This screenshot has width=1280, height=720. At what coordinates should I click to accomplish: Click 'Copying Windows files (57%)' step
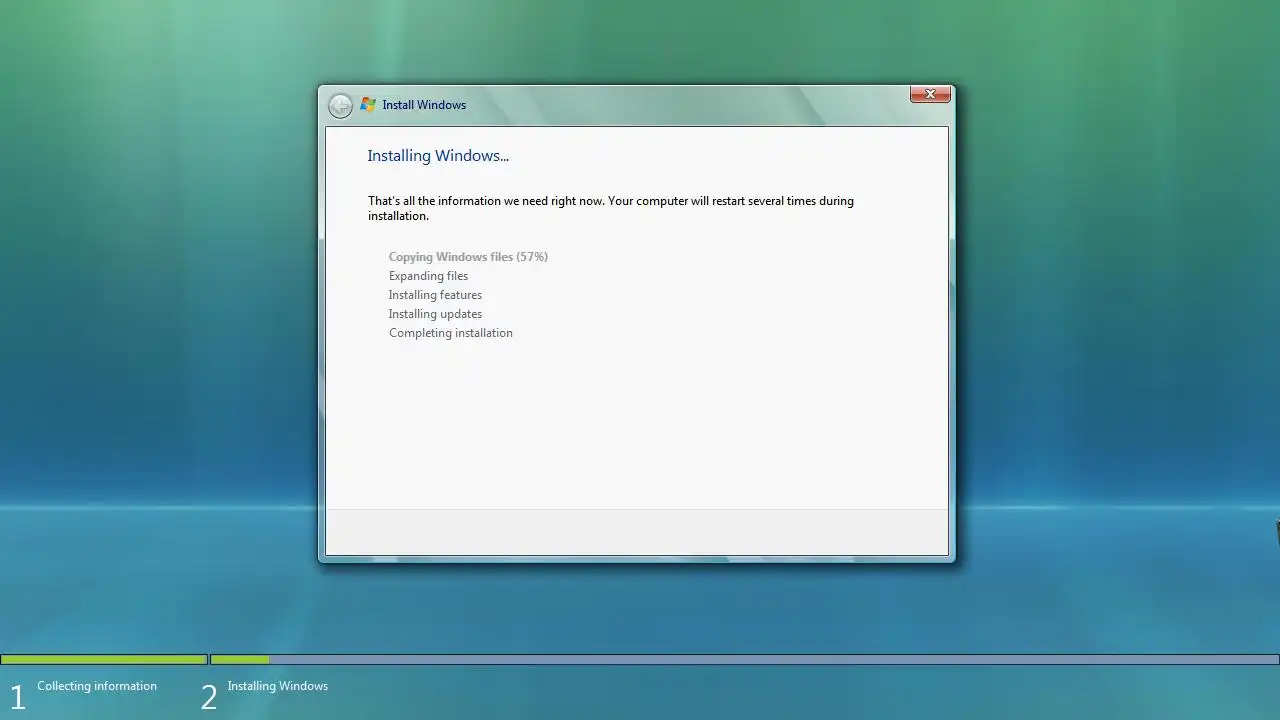tap(468, 257)
